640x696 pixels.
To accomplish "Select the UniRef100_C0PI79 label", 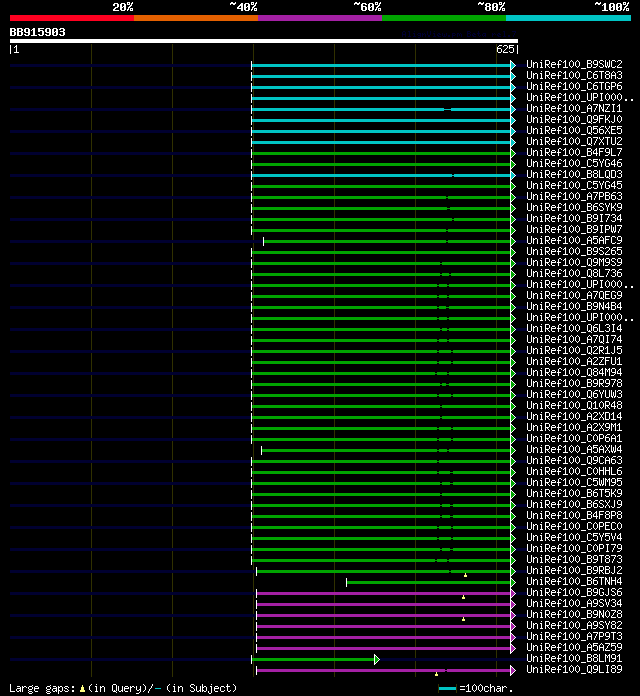I will [574, 548].
